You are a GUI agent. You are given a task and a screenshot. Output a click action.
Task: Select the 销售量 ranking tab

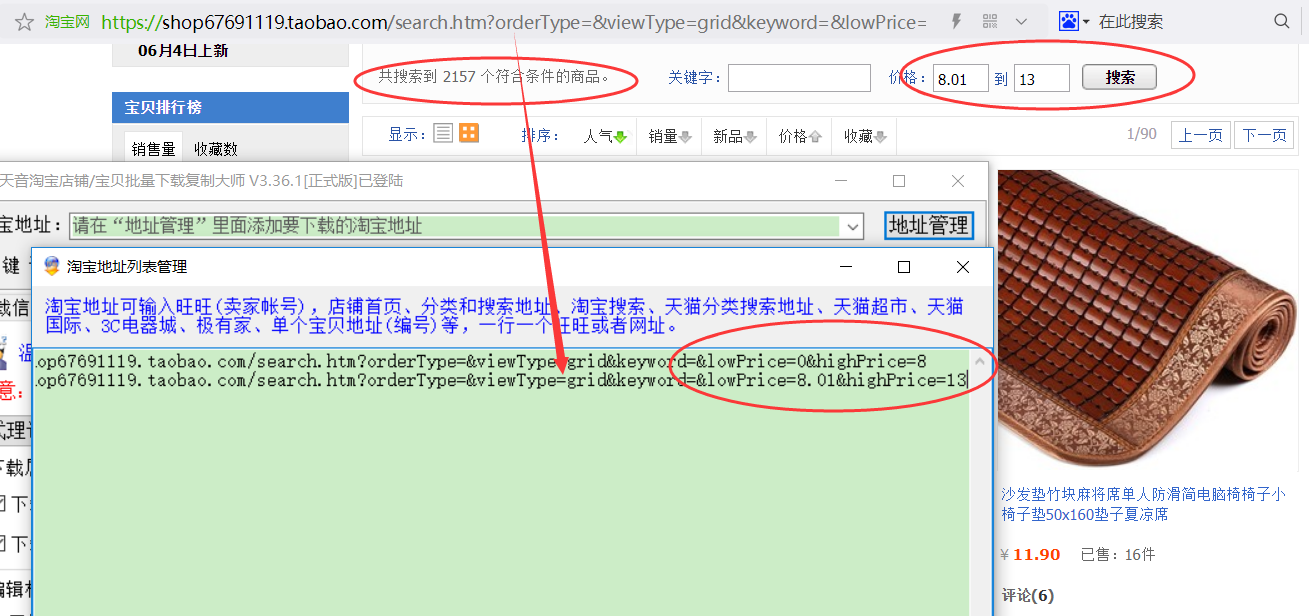[x=154, y=149]
